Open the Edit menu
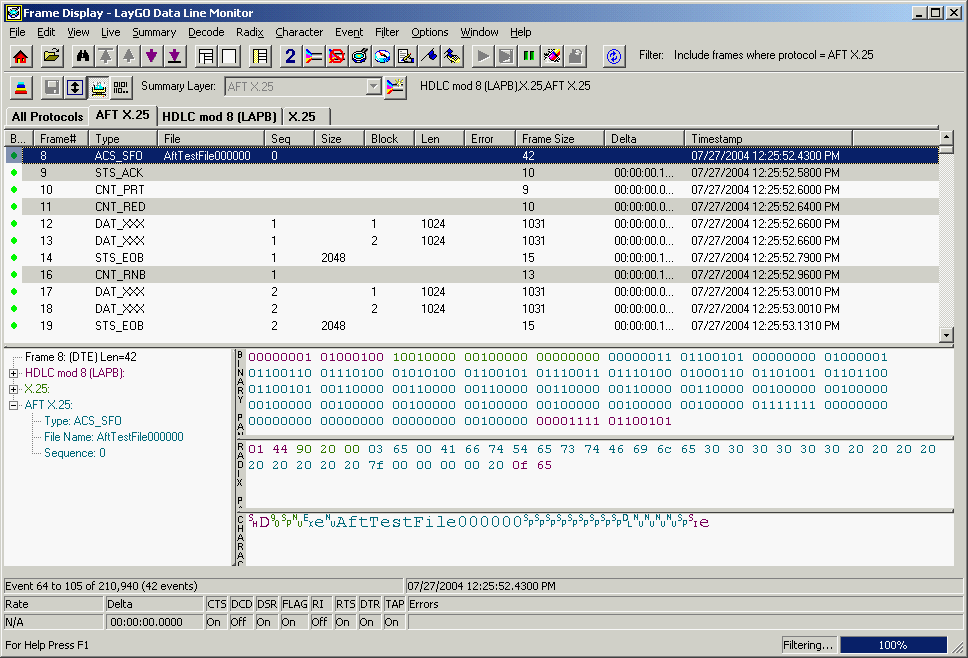 (x=46, y=32)
